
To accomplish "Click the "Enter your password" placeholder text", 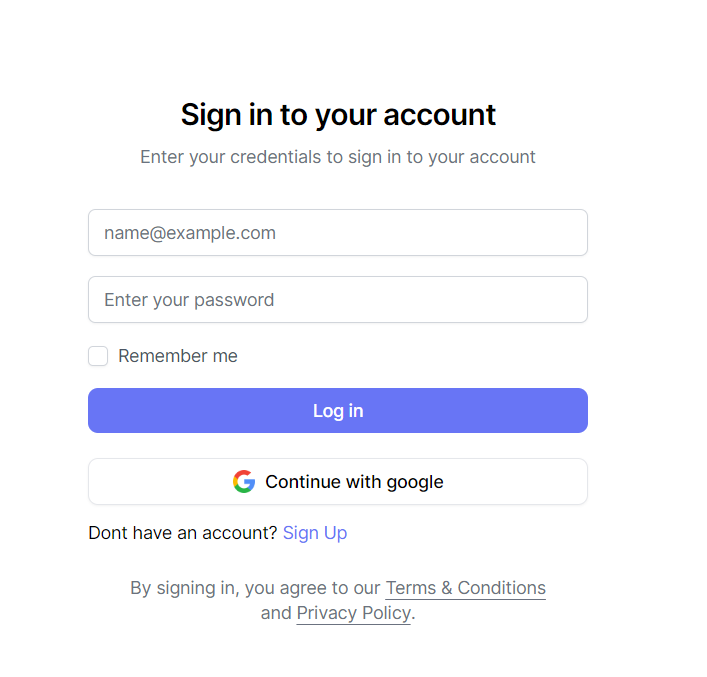I will 189,300.
